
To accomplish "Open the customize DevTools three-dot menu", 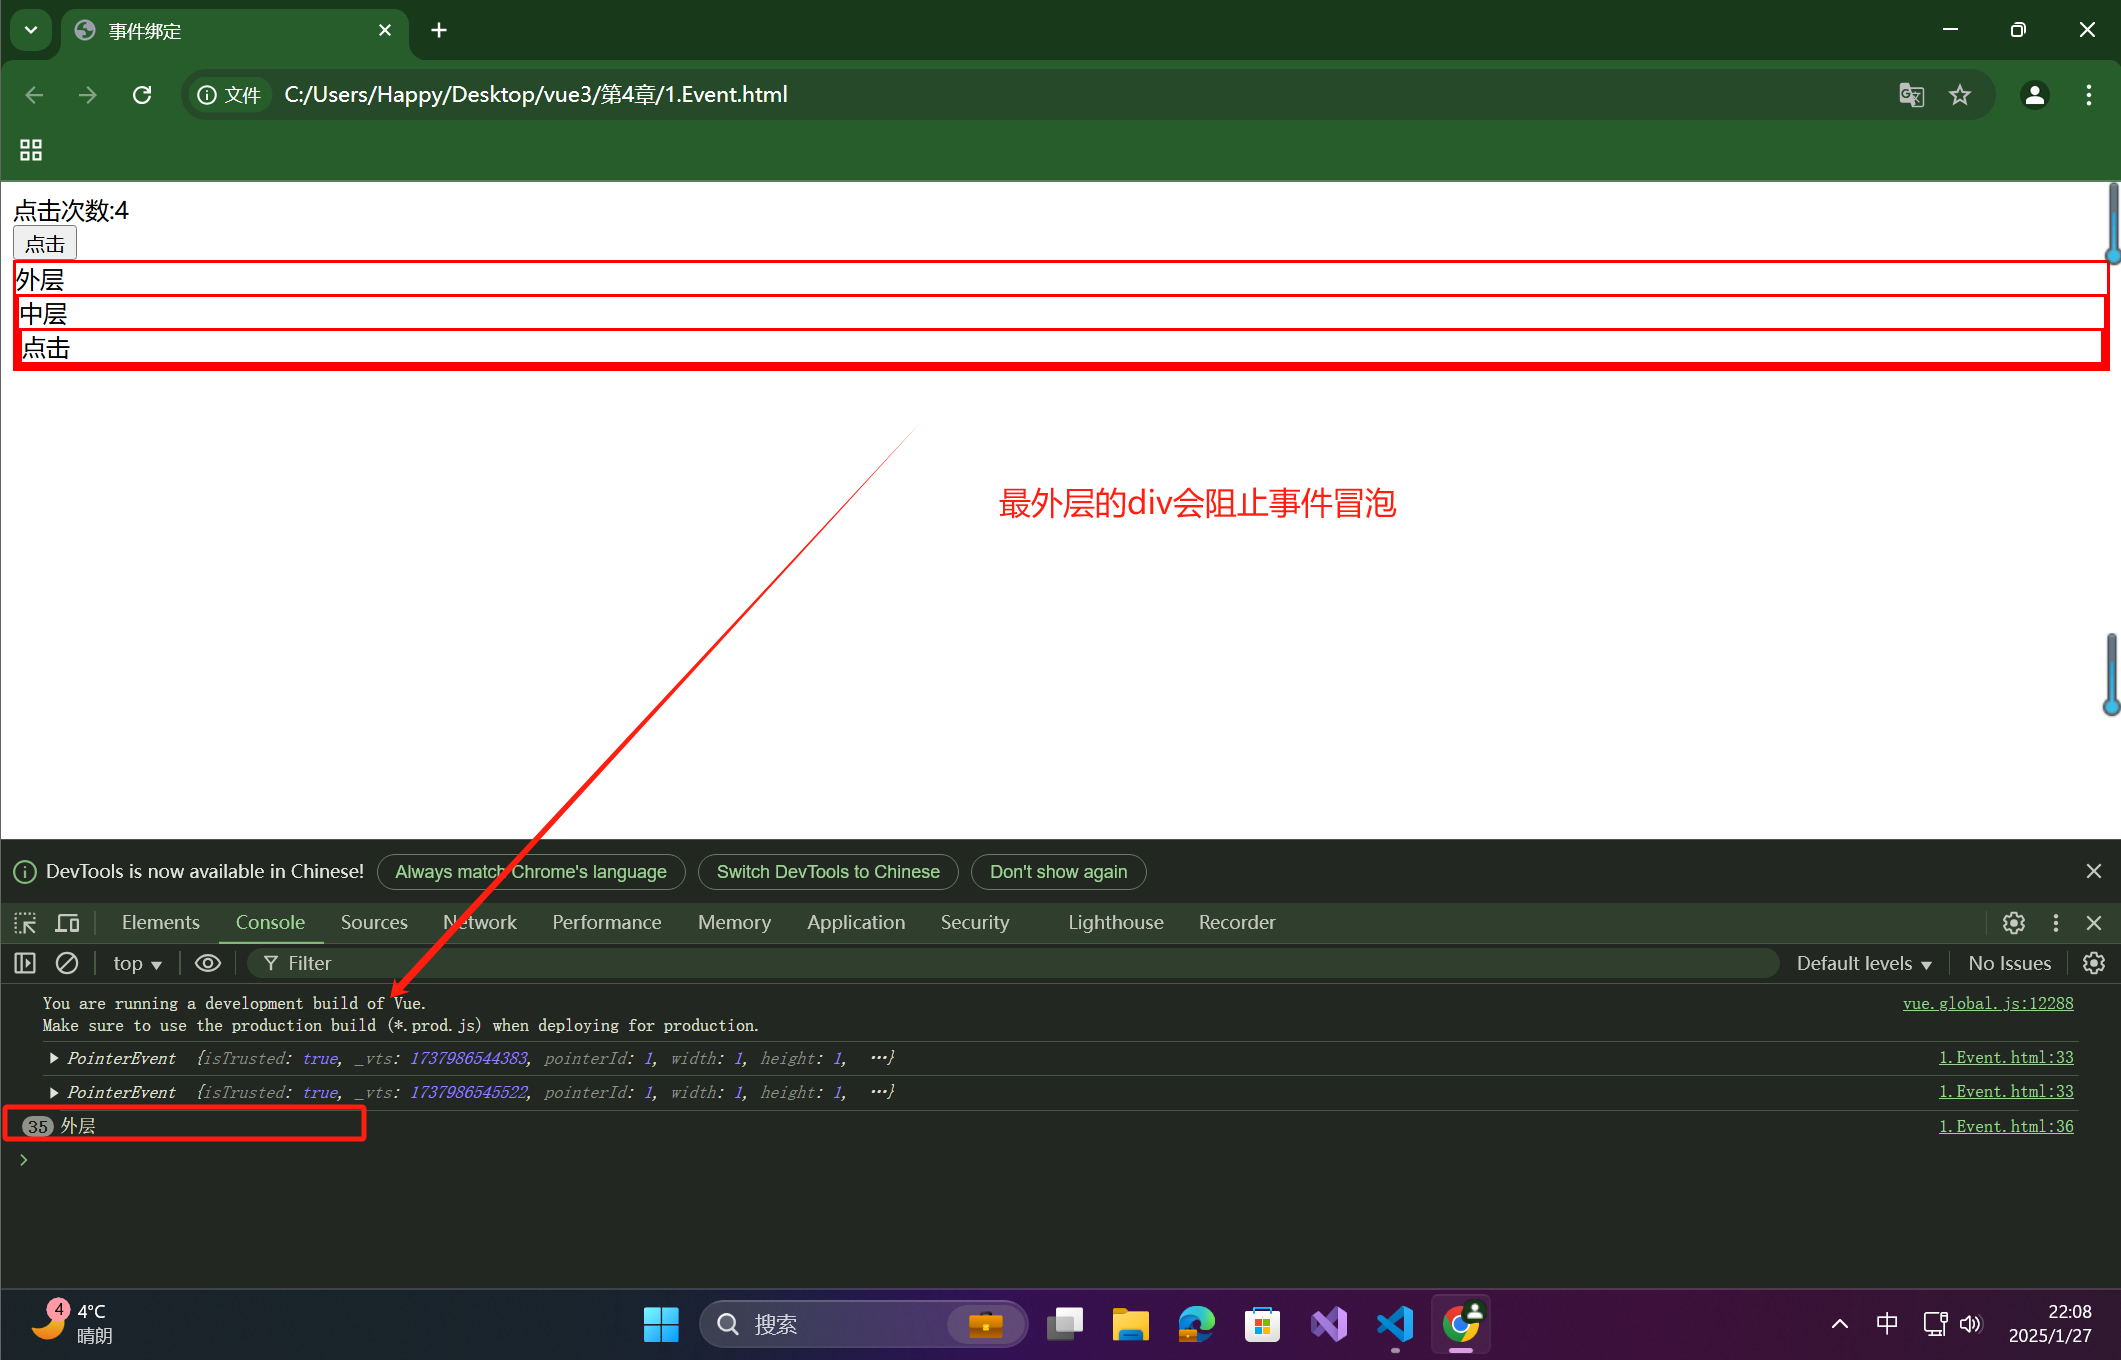I will coord(2055,922).
